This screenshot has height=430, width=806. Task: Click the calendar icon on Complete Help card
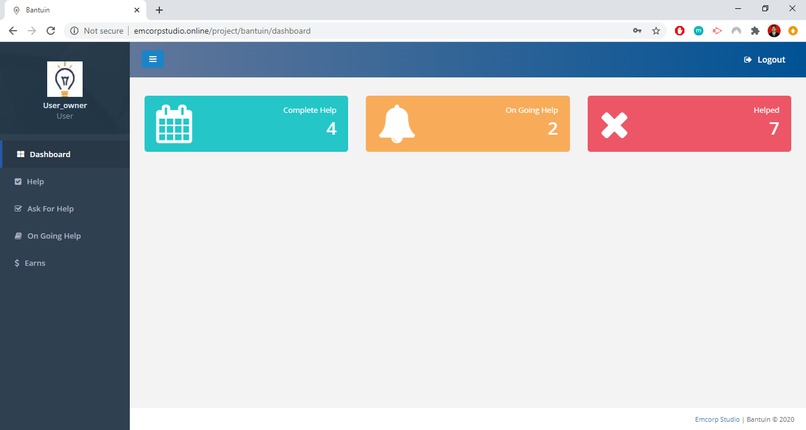click(174, 124)
